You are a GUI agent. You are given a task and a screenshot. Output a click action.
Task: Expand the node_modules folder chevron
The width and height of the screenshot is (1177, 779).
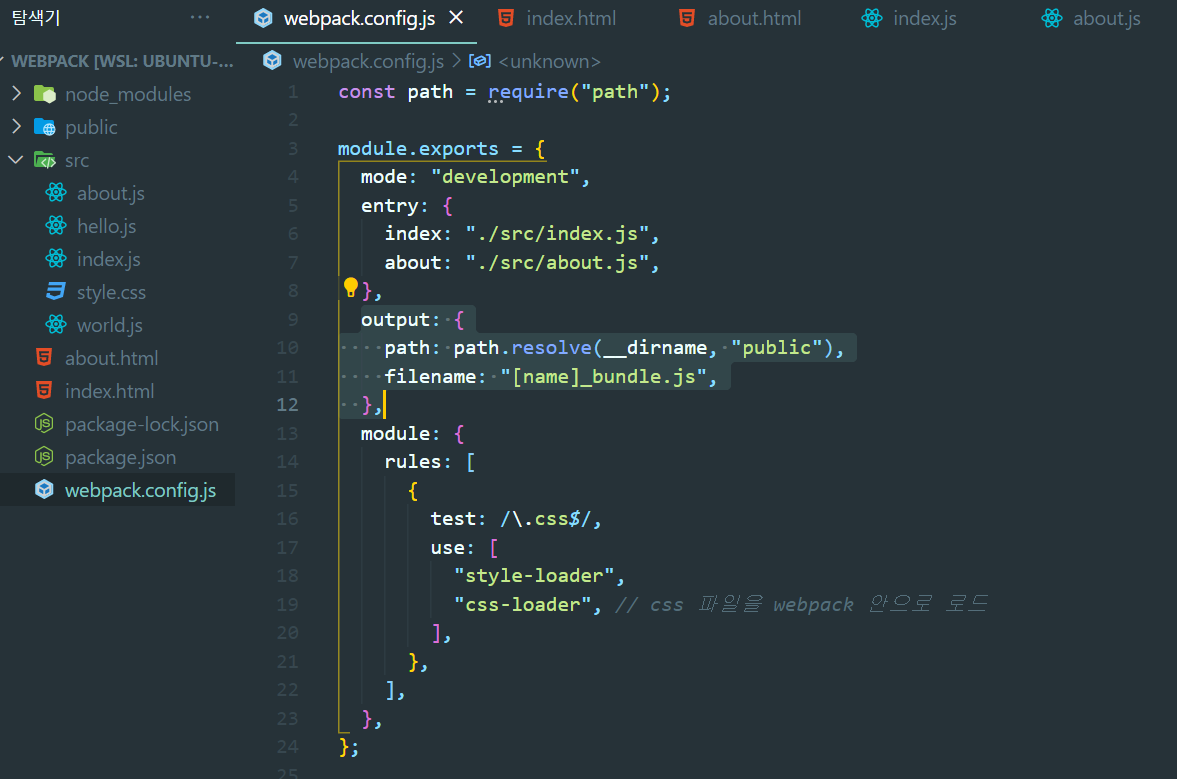(x=17, y=94)
